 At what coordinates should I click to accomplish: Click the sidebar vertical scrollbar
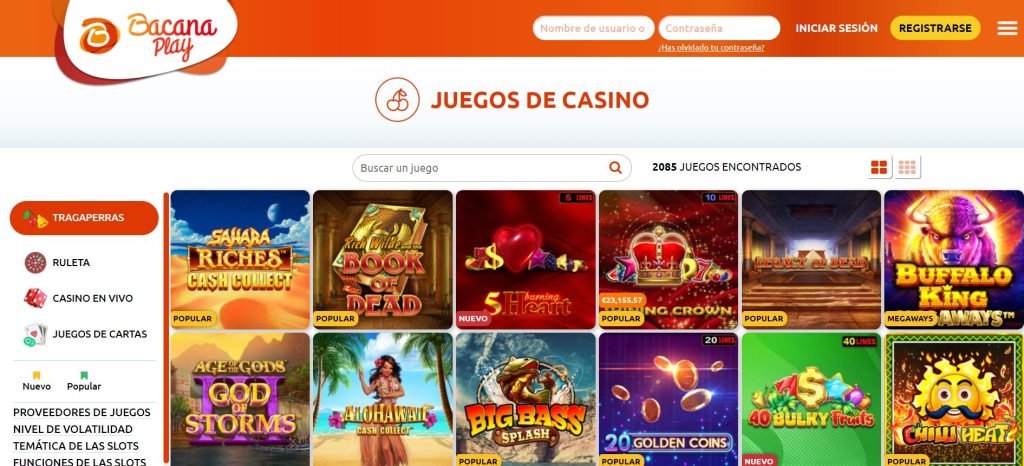point(166,326)
